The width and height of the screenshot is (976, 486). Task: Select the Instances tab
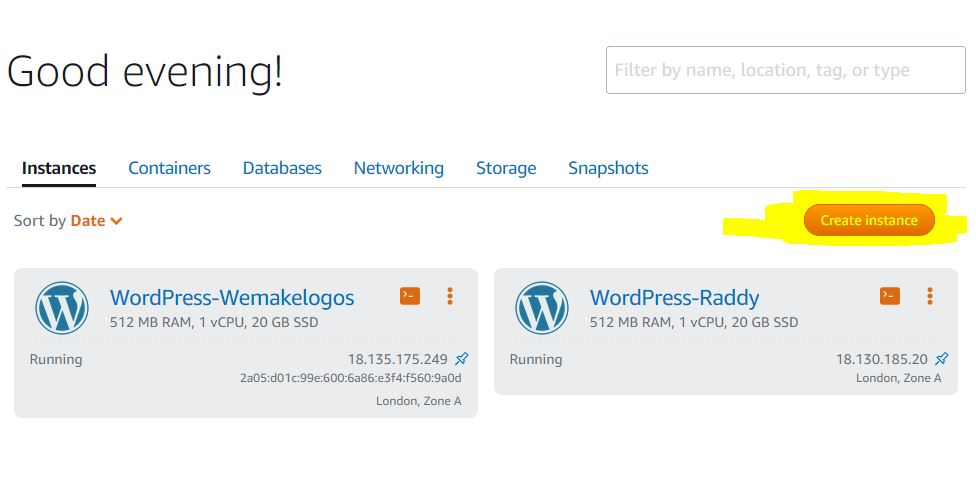tap(59, 168)
